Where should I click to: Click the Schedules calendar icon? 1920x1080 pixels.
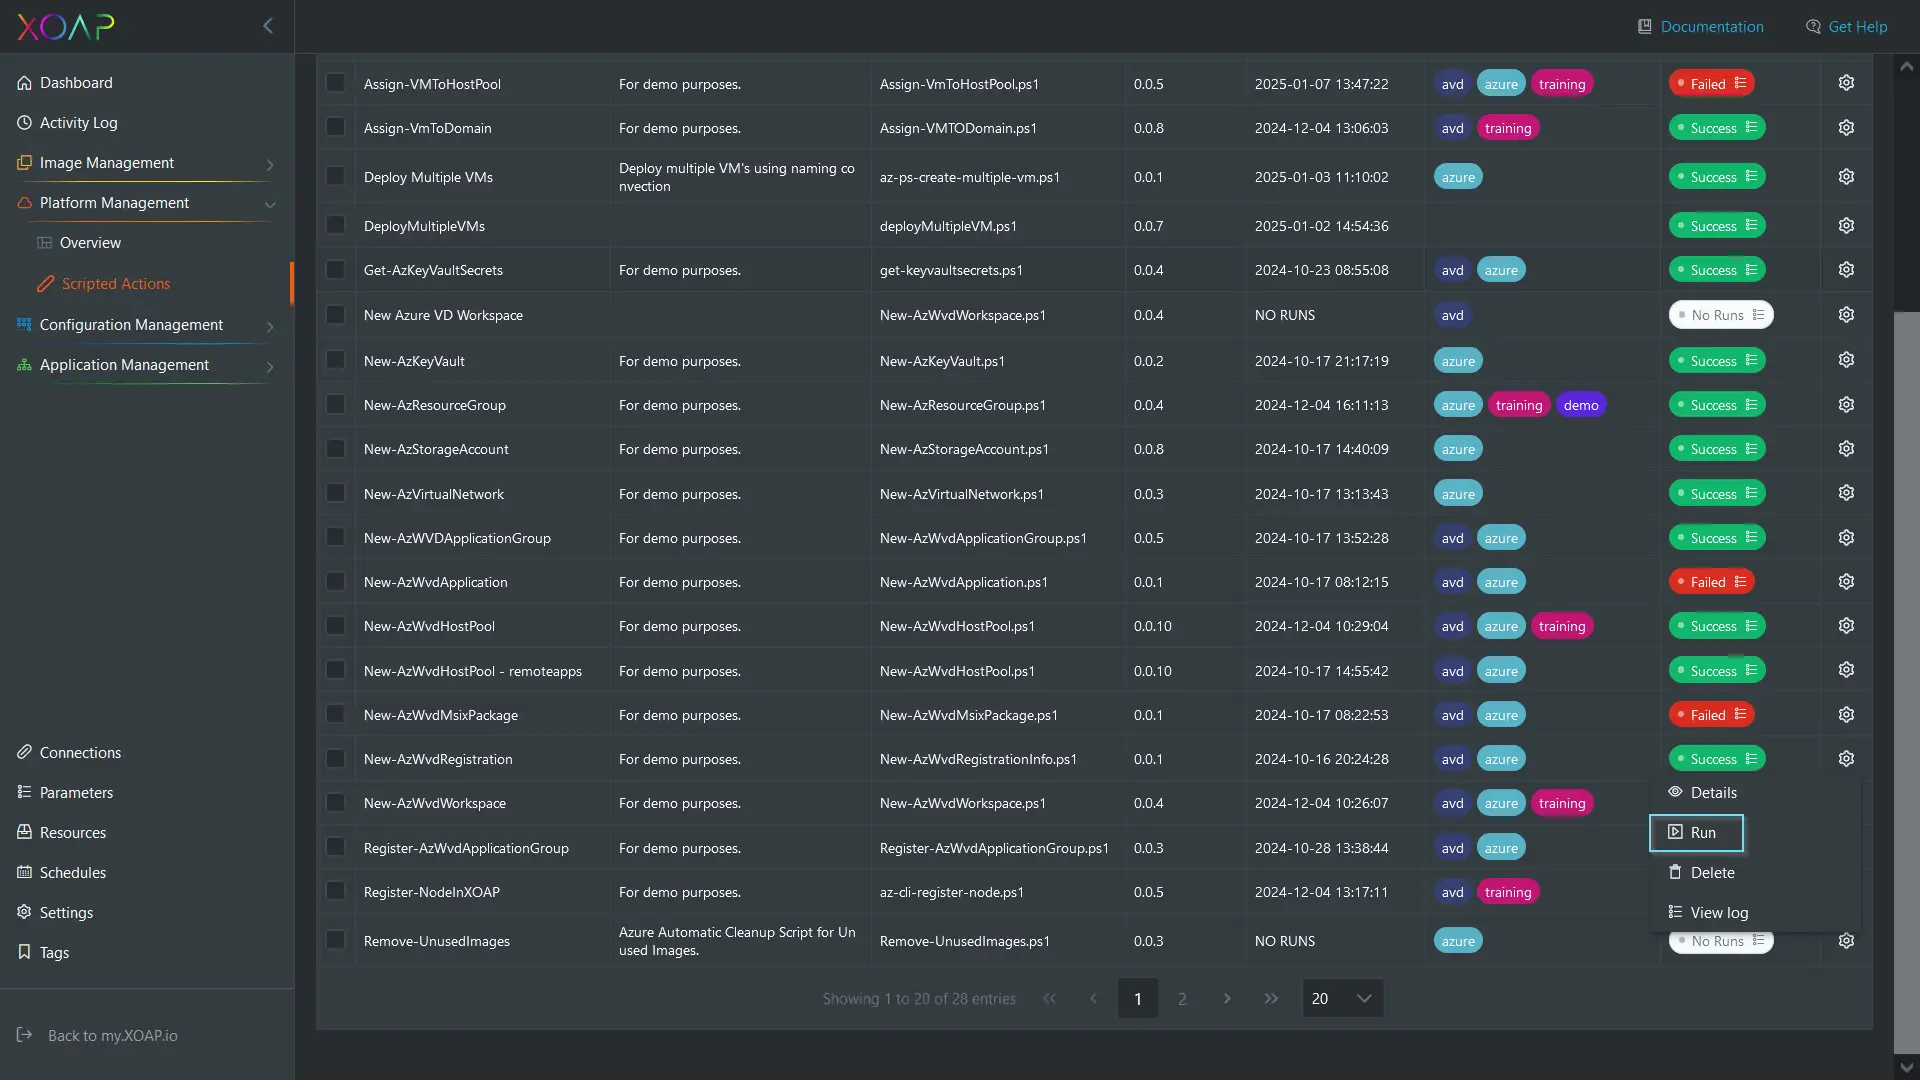pos(25,872)
